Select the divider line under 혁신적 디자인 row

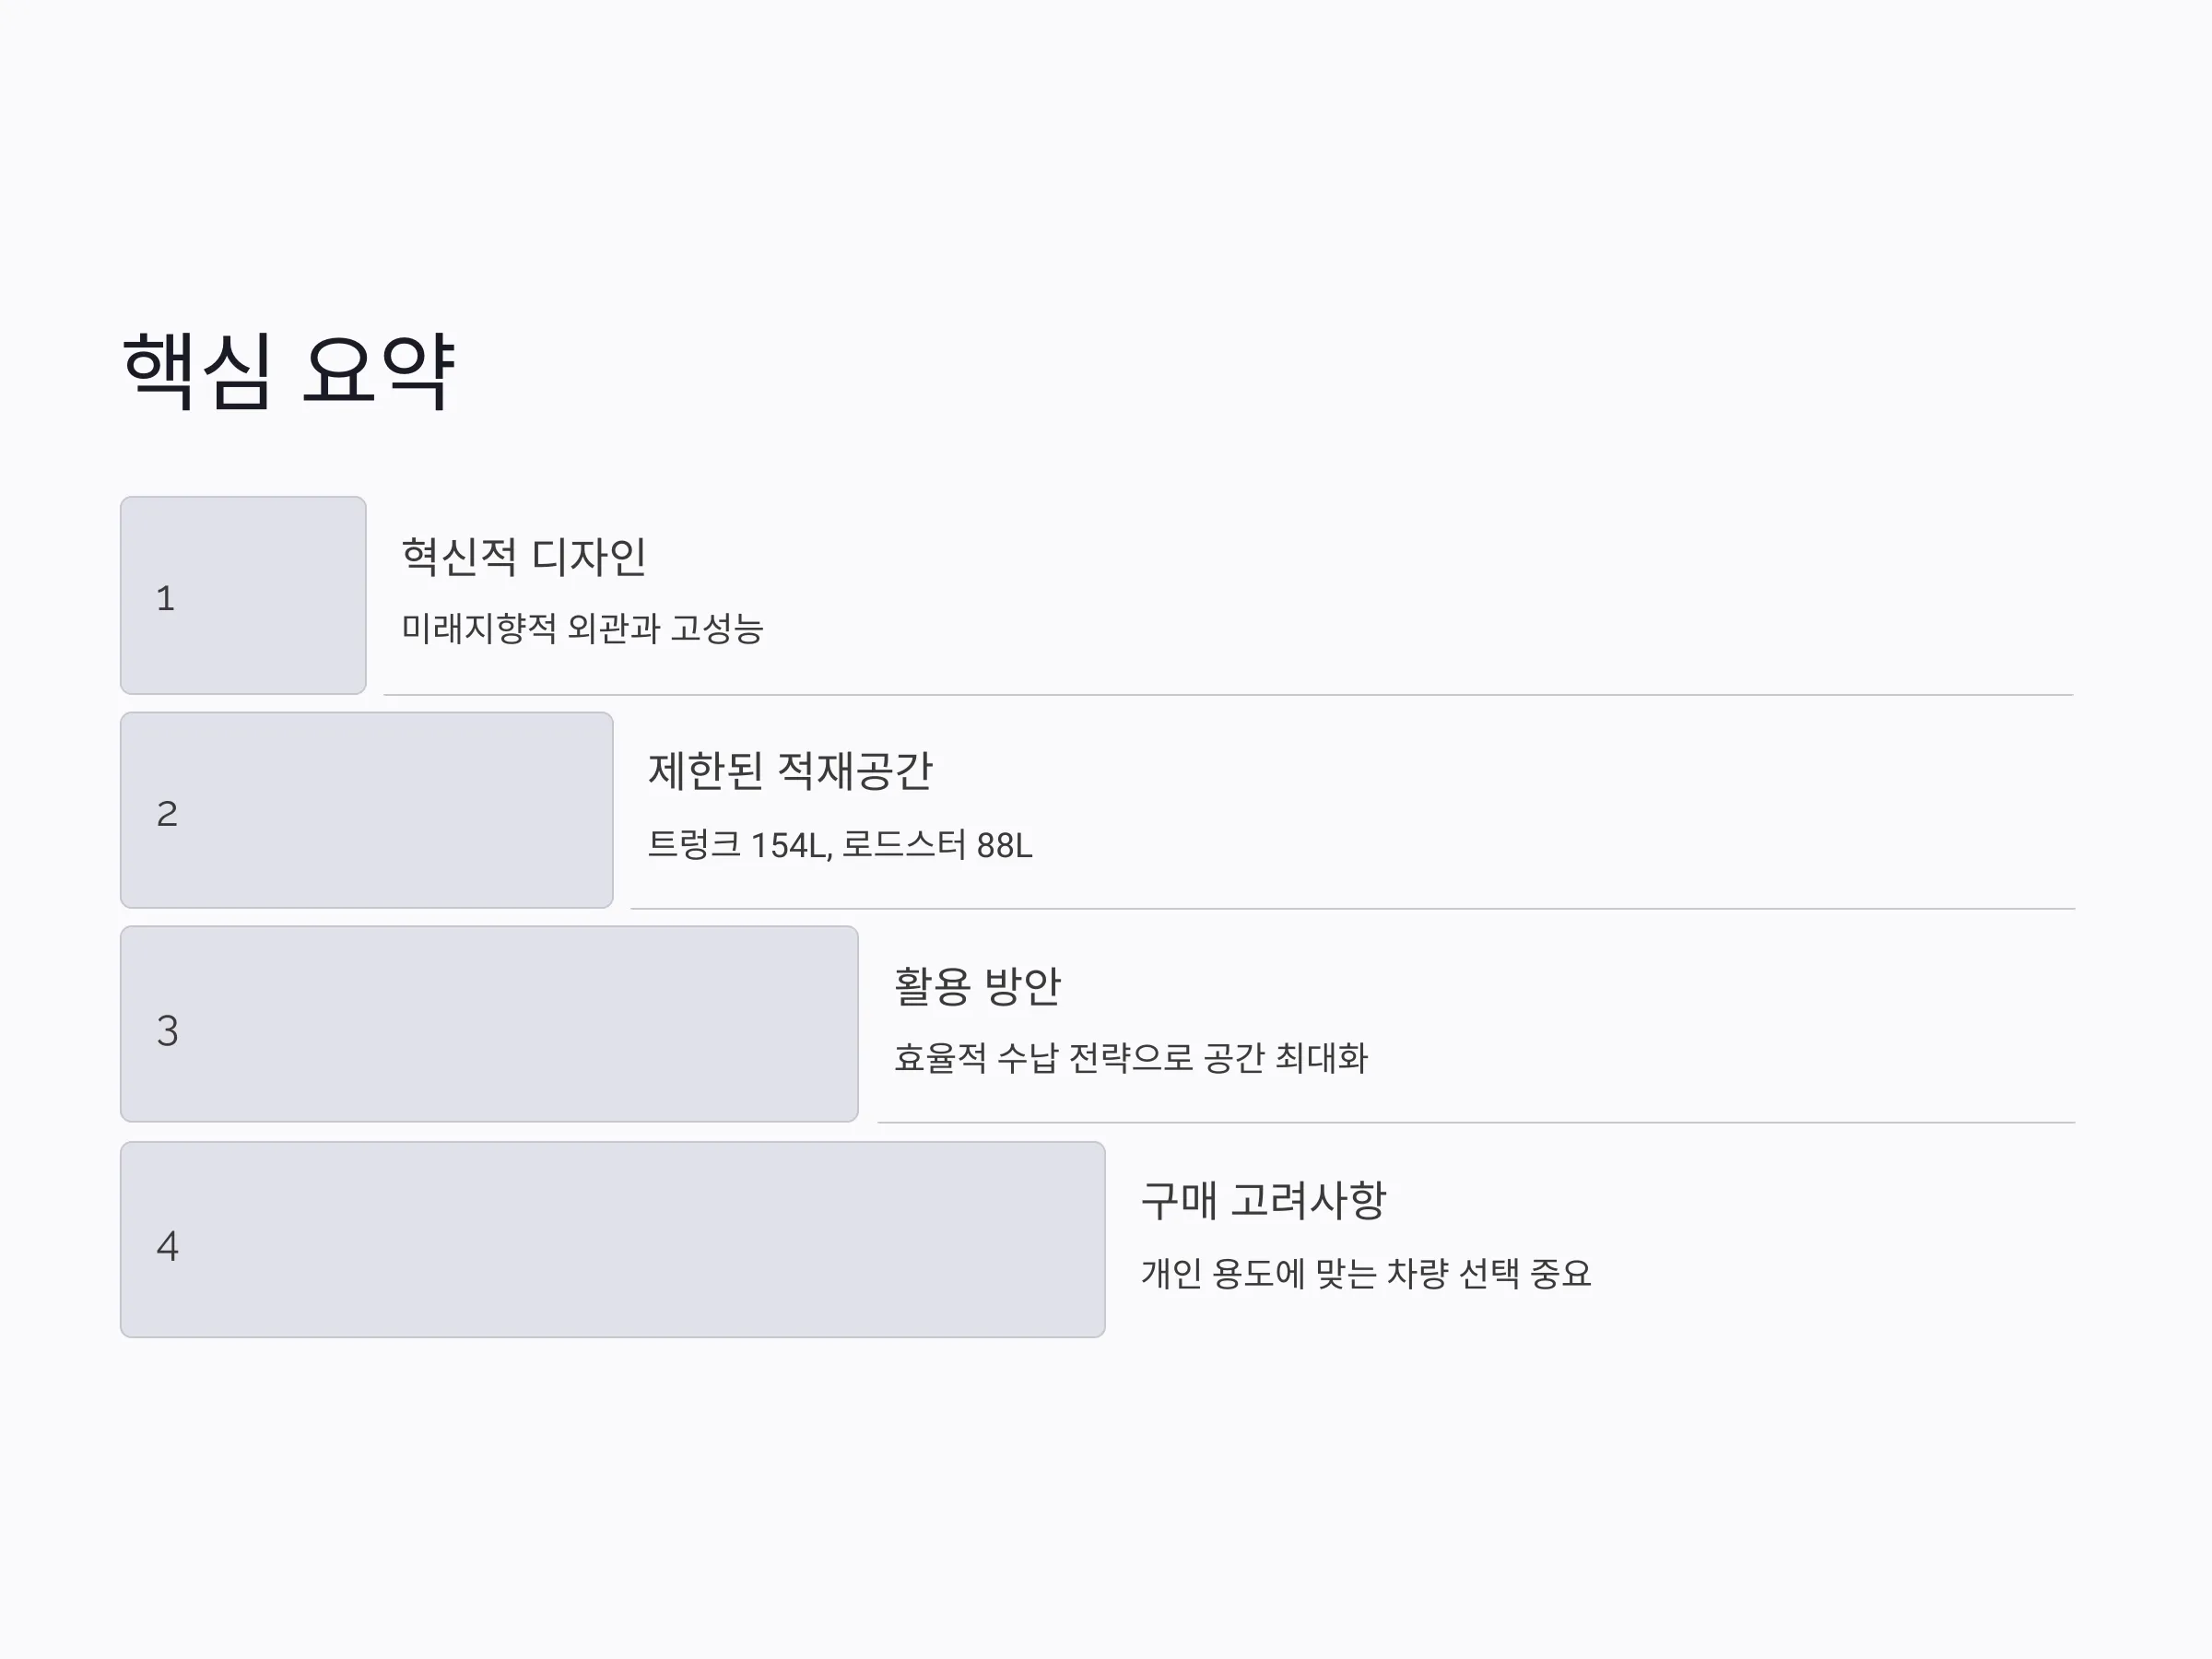[1229, 694]
